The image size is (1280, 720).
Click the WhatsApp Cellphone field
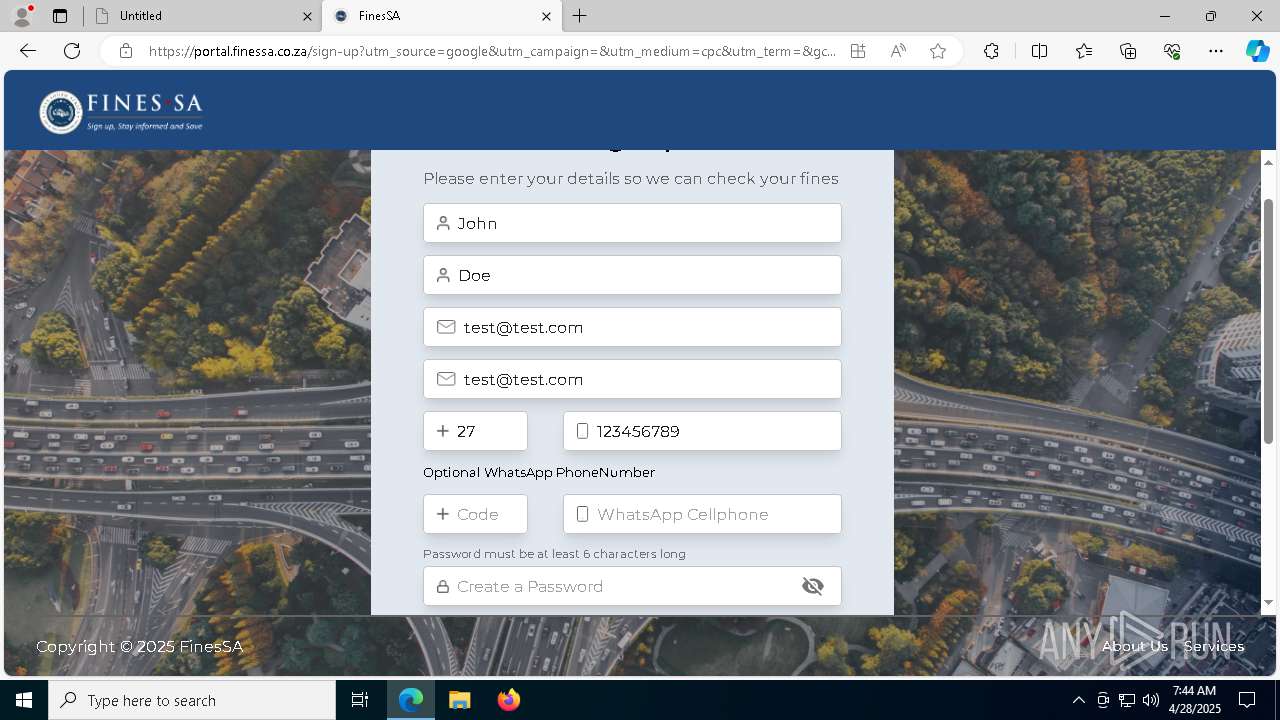pyautogui.click(x=702, y=514)
